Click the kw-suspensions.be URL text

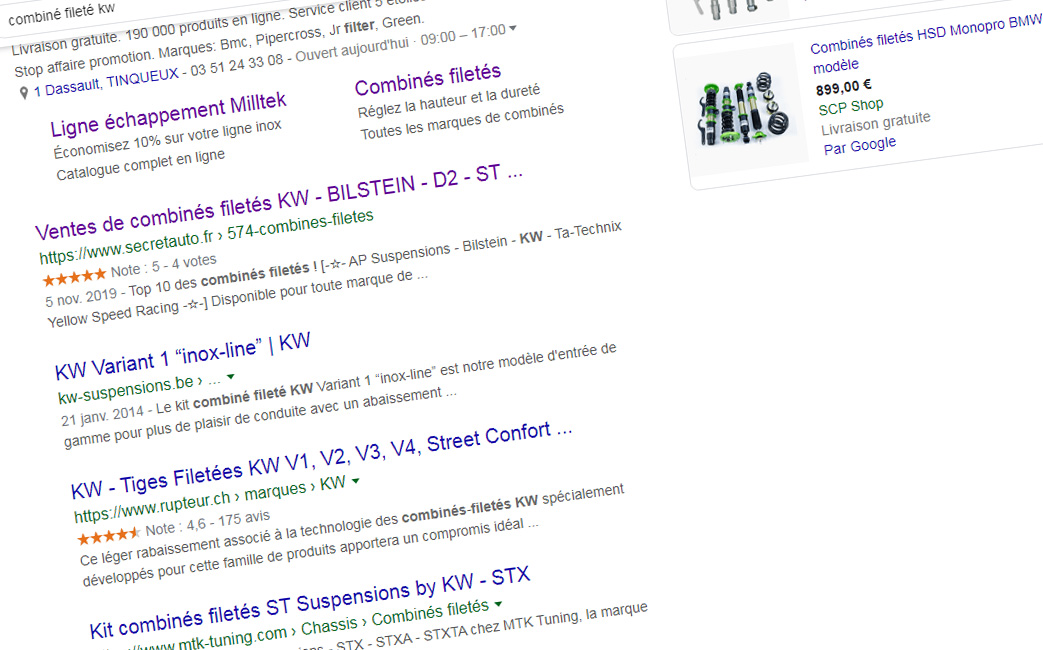click(x=125, y=390)
